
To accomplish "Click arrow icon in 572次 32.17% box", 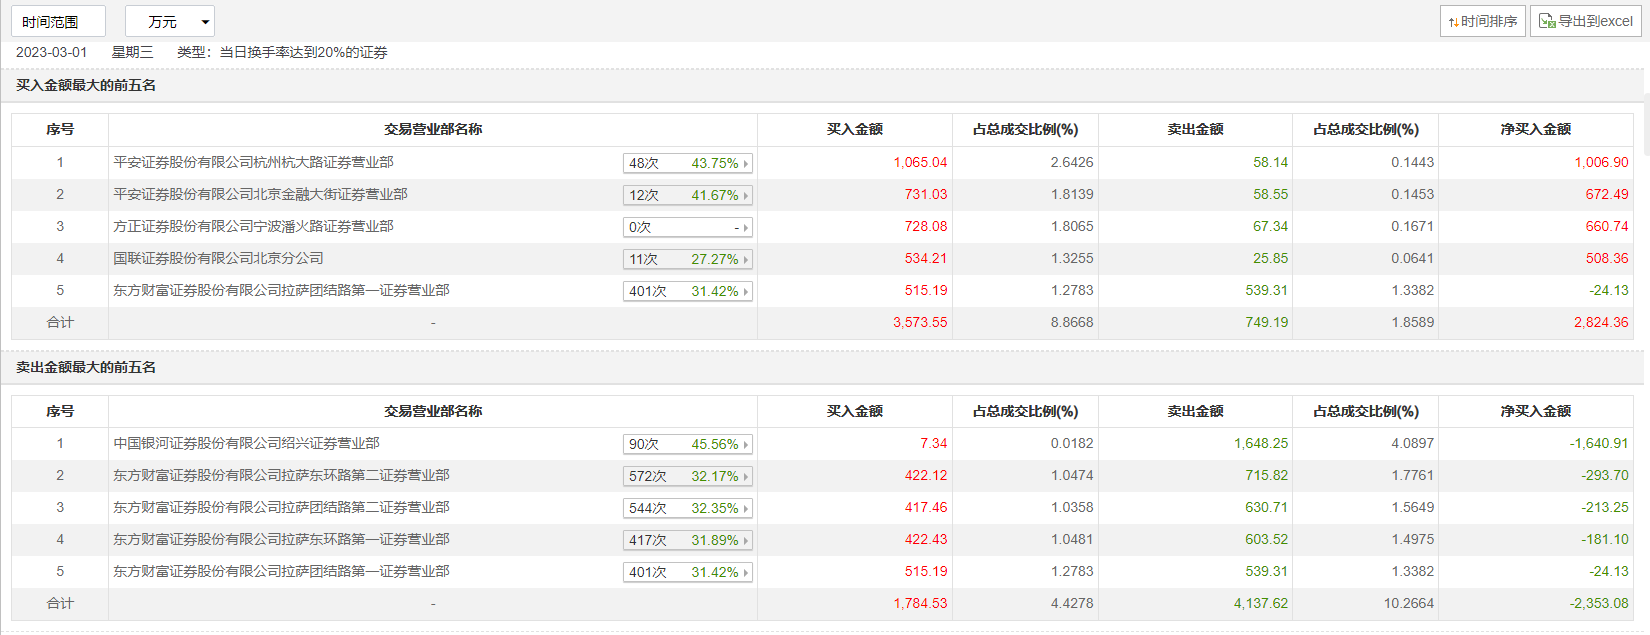I will pyautogui.click(x=745, y=477).
